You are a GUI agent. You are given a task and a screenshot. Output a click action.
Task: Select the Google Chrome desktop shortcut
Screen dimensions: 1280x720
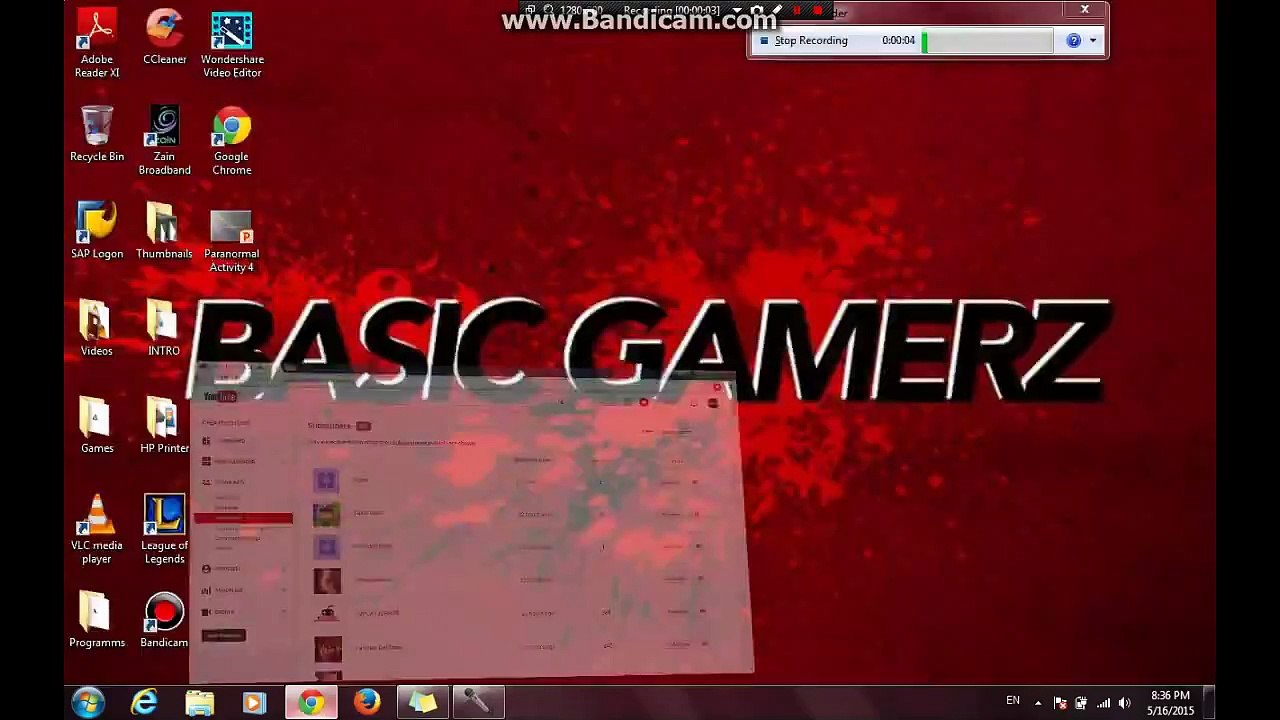(x=231, y=141)
